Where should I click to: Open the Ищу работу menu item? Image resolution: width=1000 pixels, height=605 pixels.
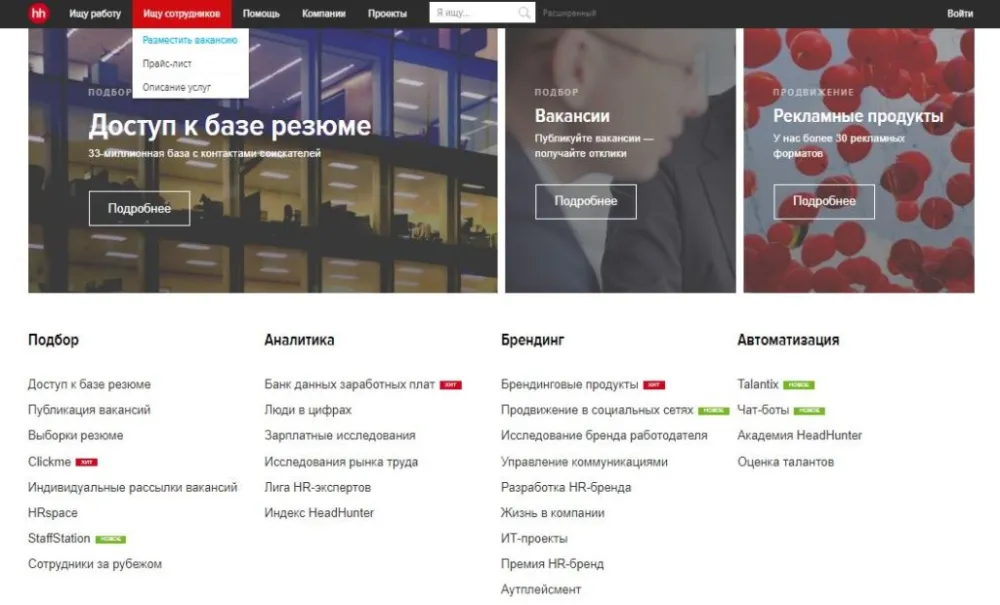click(95, 13)
